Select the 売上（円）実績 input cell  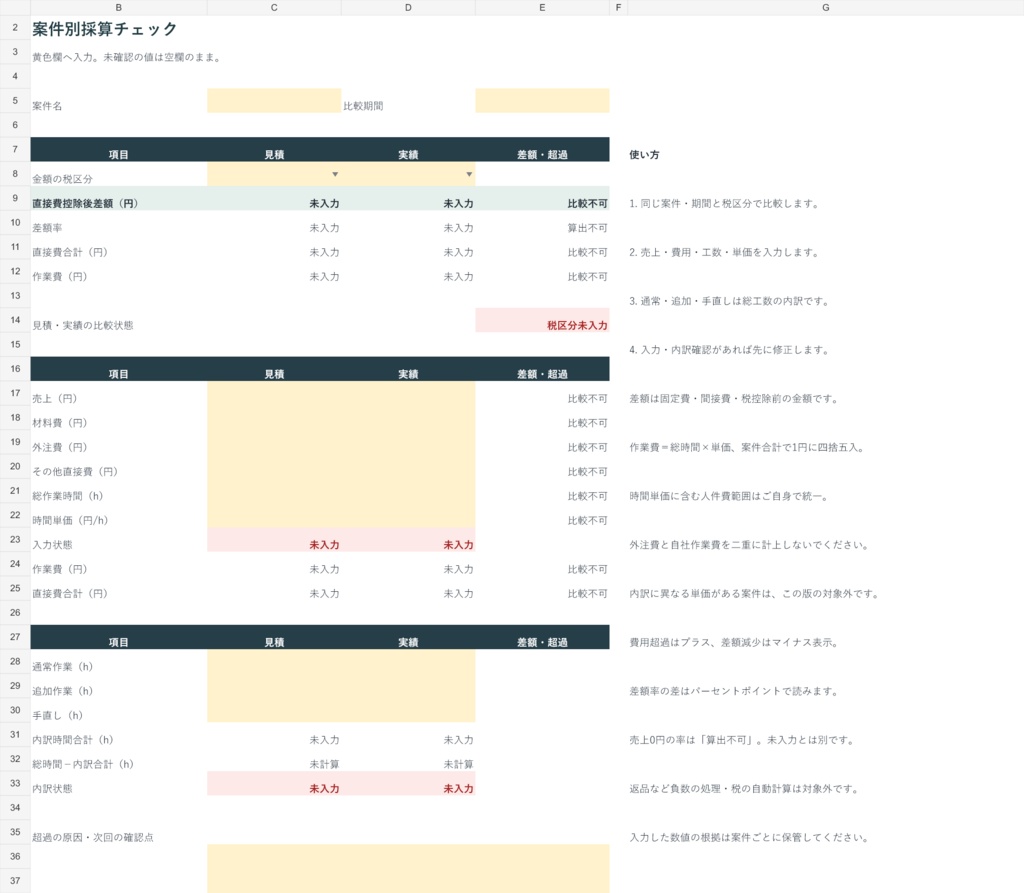point(408,393)
